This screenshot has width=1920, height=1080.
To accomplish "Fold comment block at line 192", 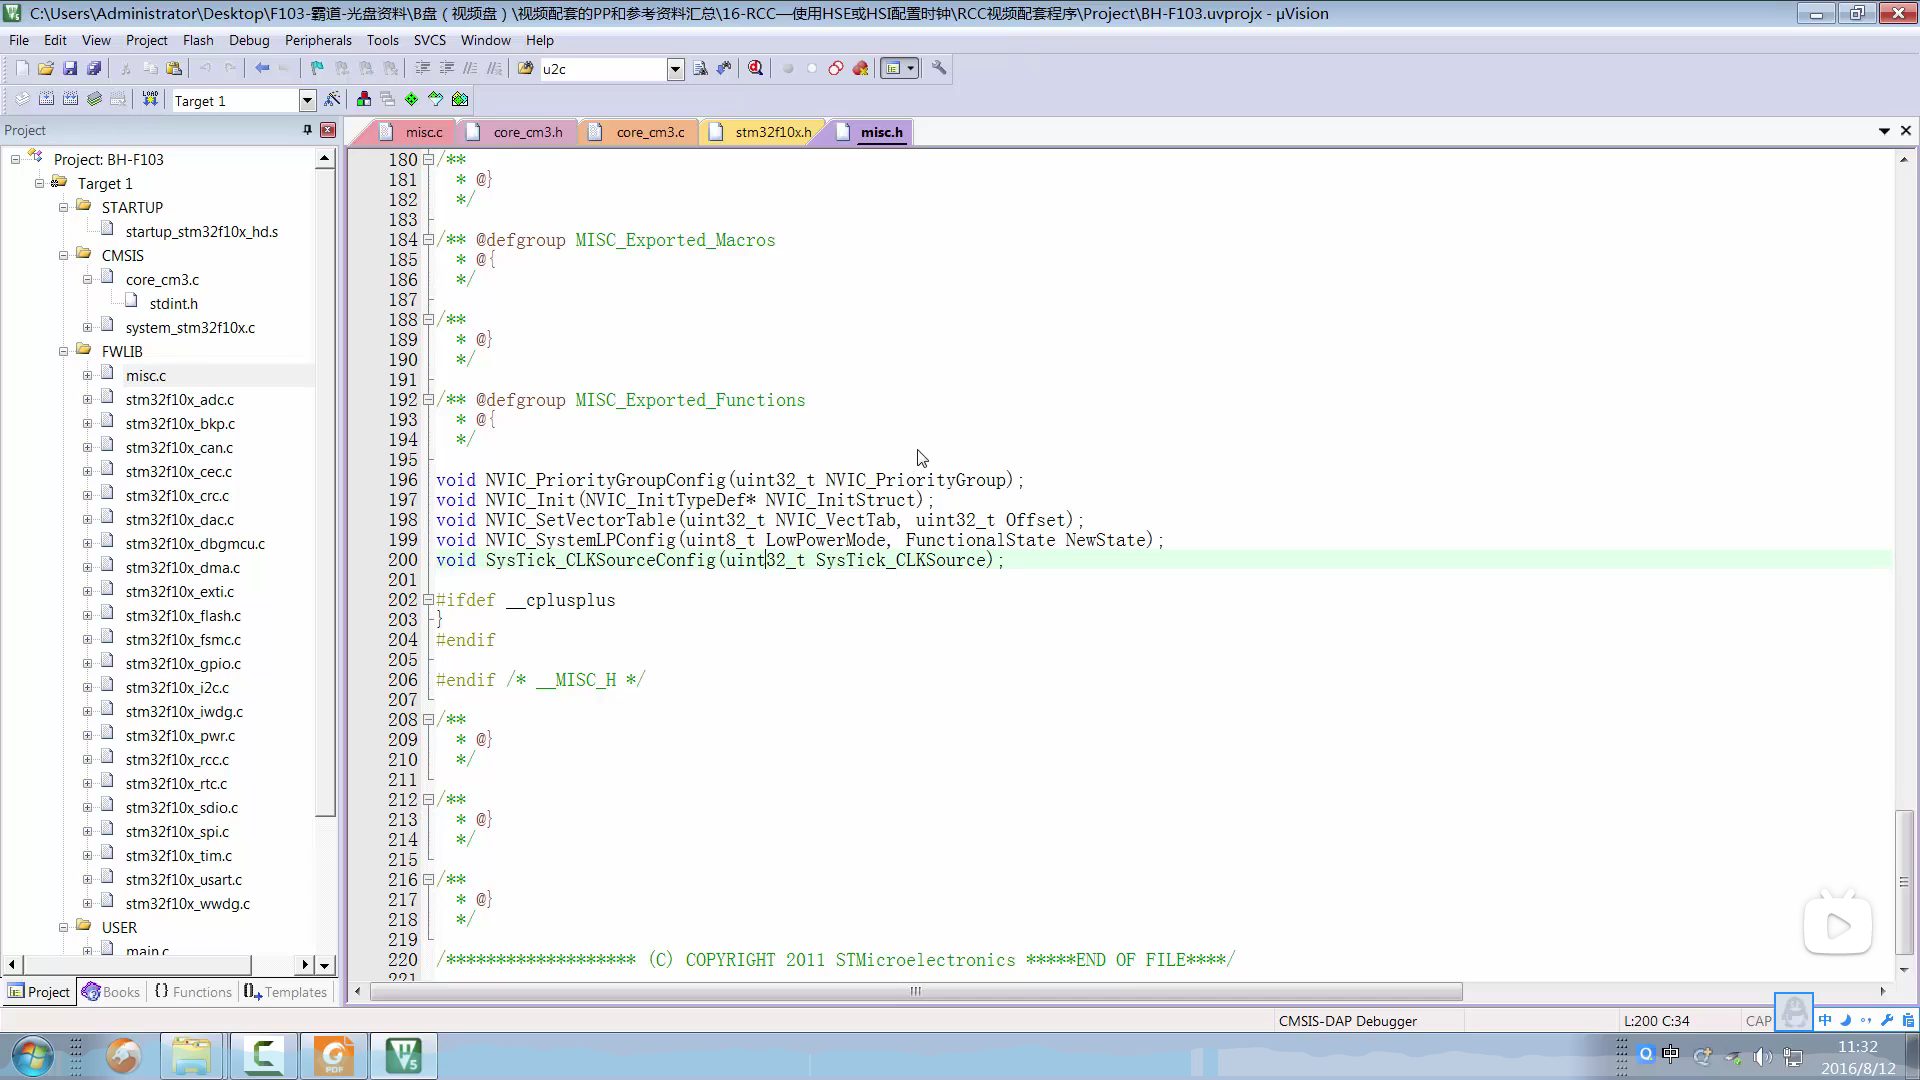I will [428, 399].
